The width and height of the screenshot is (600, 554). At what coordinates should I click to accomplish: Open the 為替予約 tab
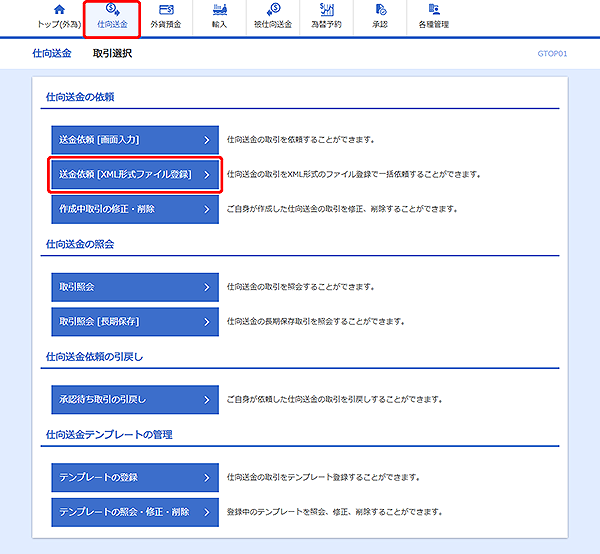click(x=326, y=18)
